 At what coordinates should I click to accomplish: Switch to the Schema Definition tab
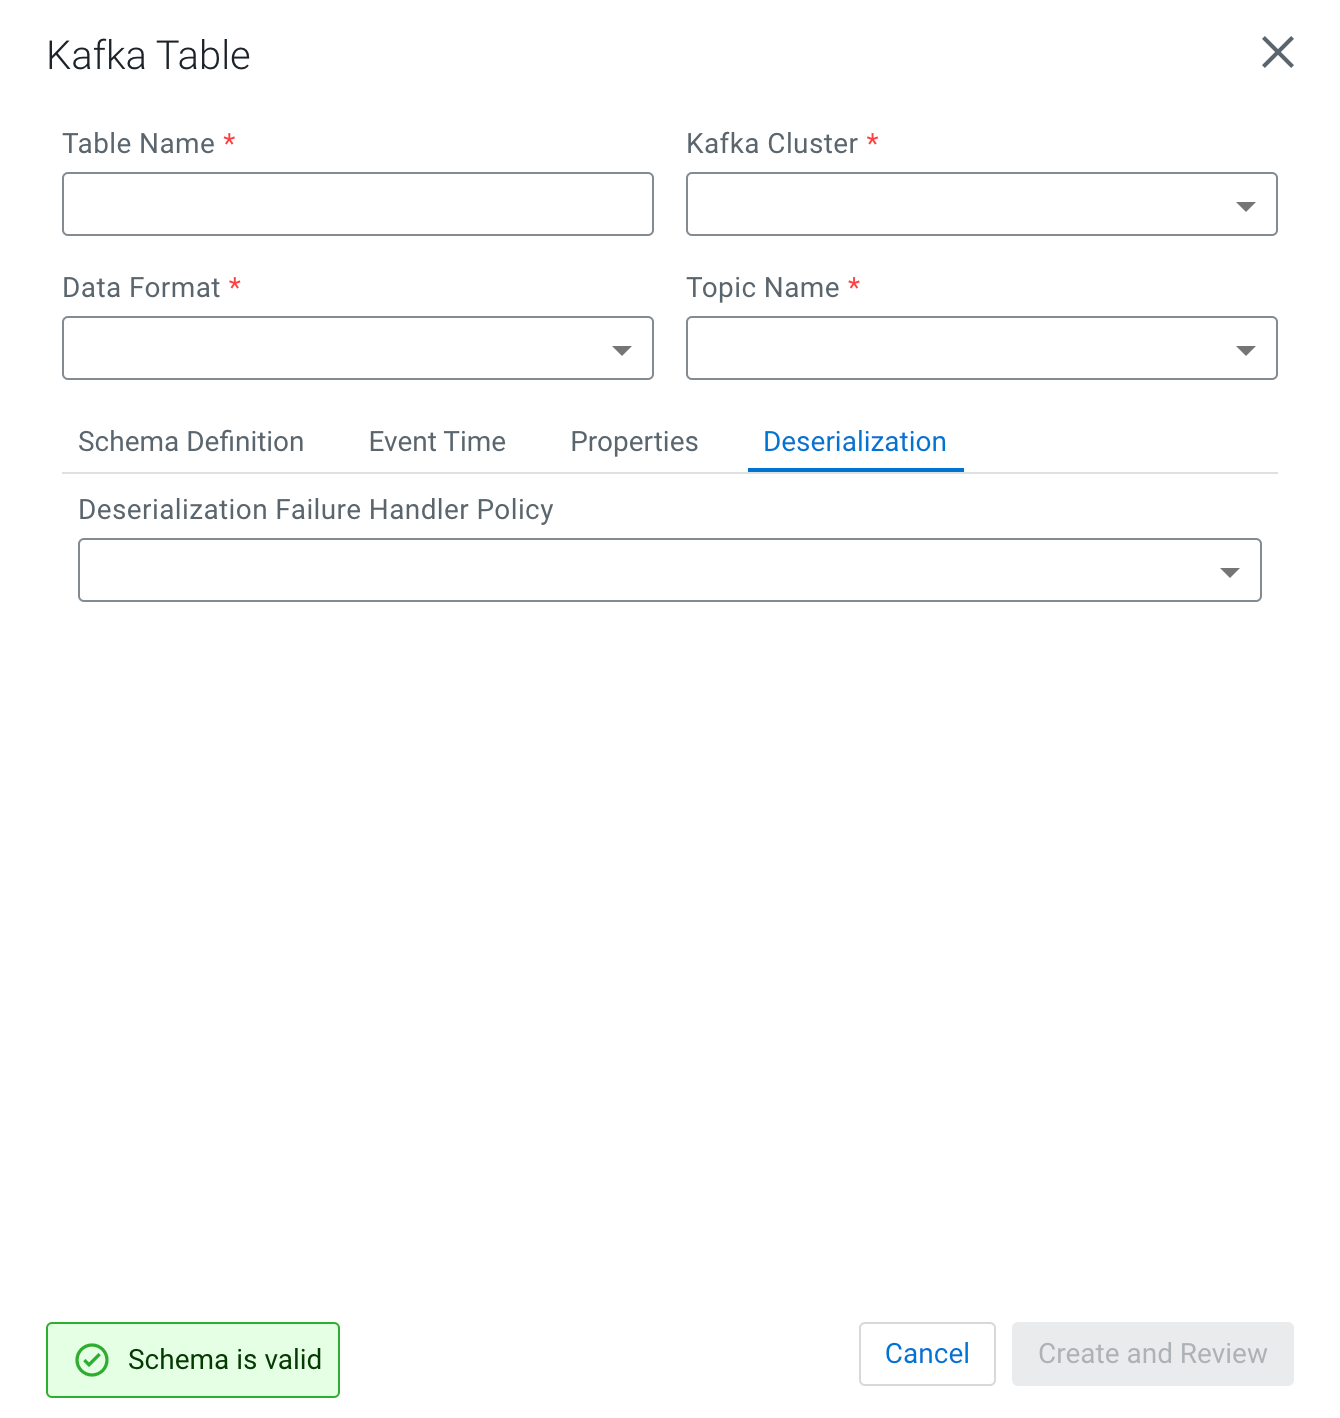pyautogui.click(x=191, y=442)
